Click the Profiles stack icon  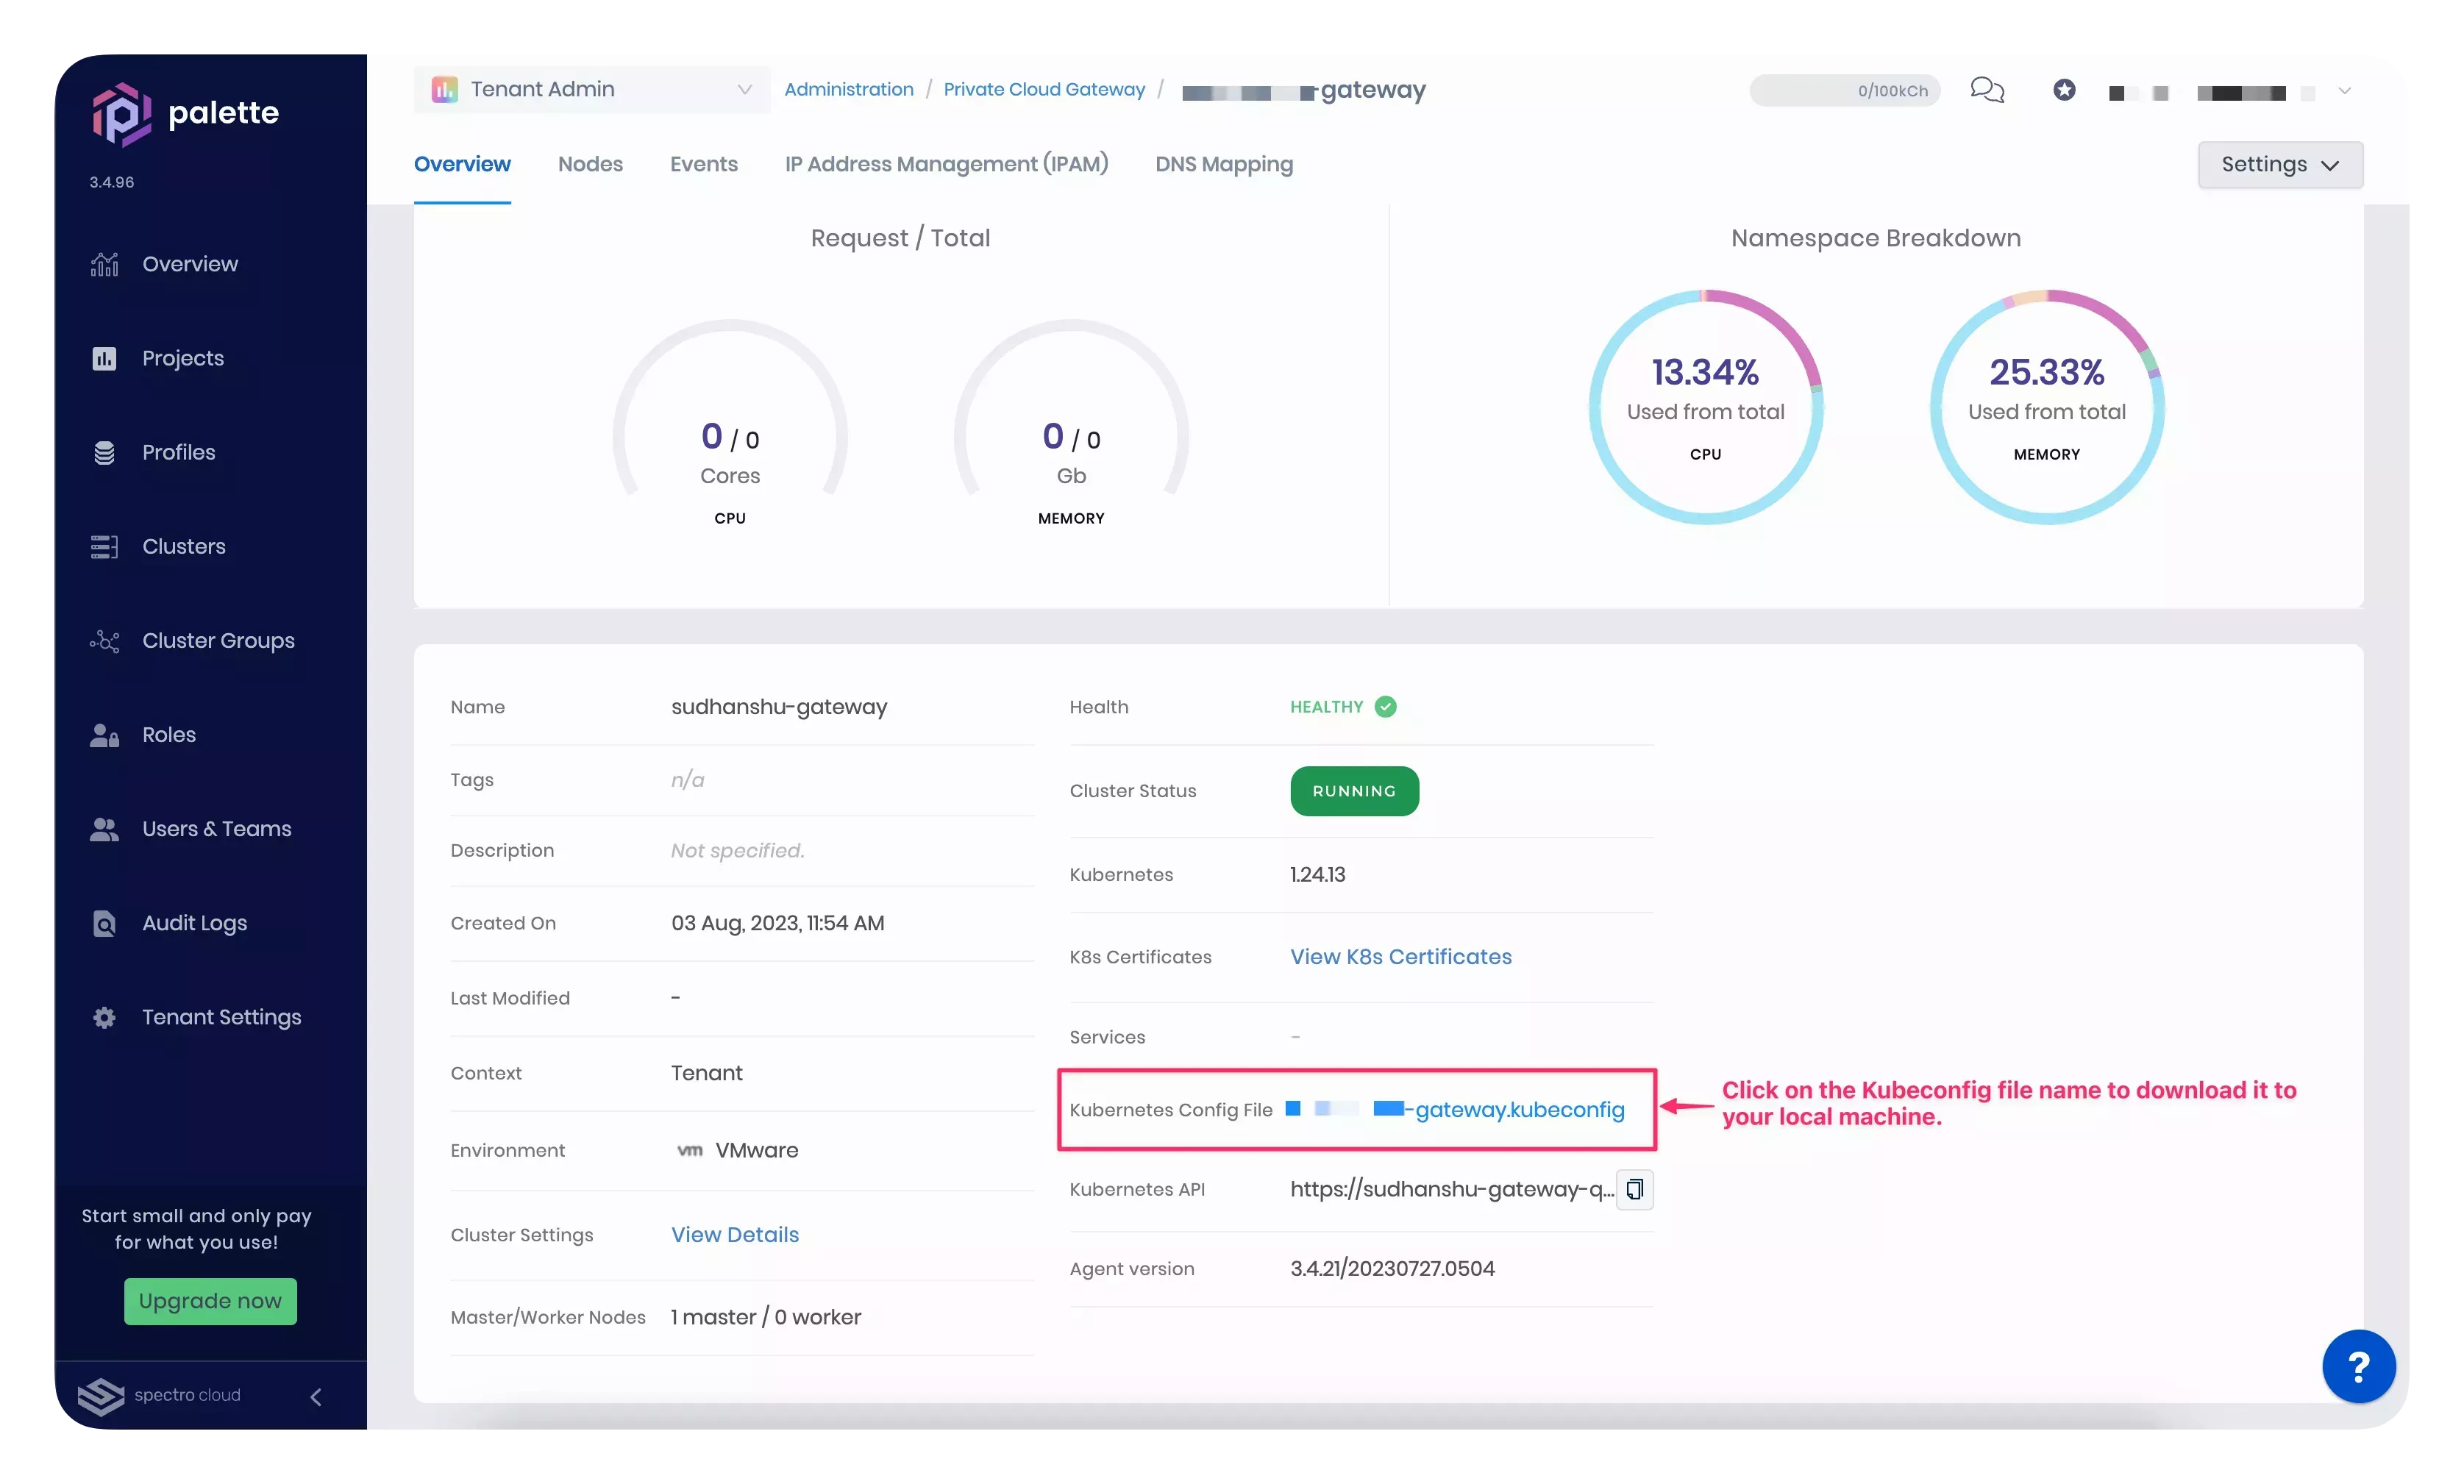pos(104,452)
